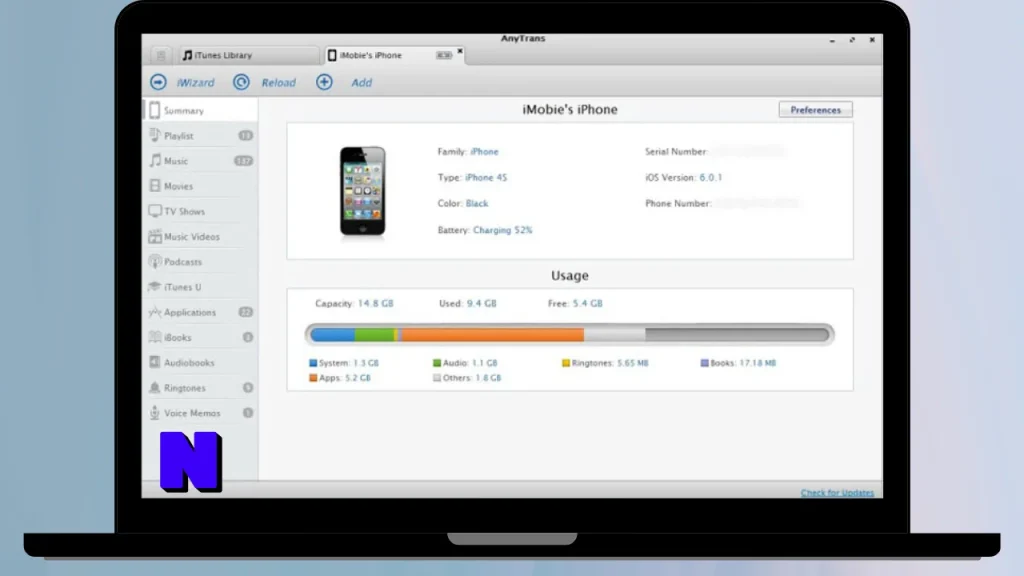1024x576 pixels.
Task: Click the Color value "Black"
Action: (x=477, y=204)
